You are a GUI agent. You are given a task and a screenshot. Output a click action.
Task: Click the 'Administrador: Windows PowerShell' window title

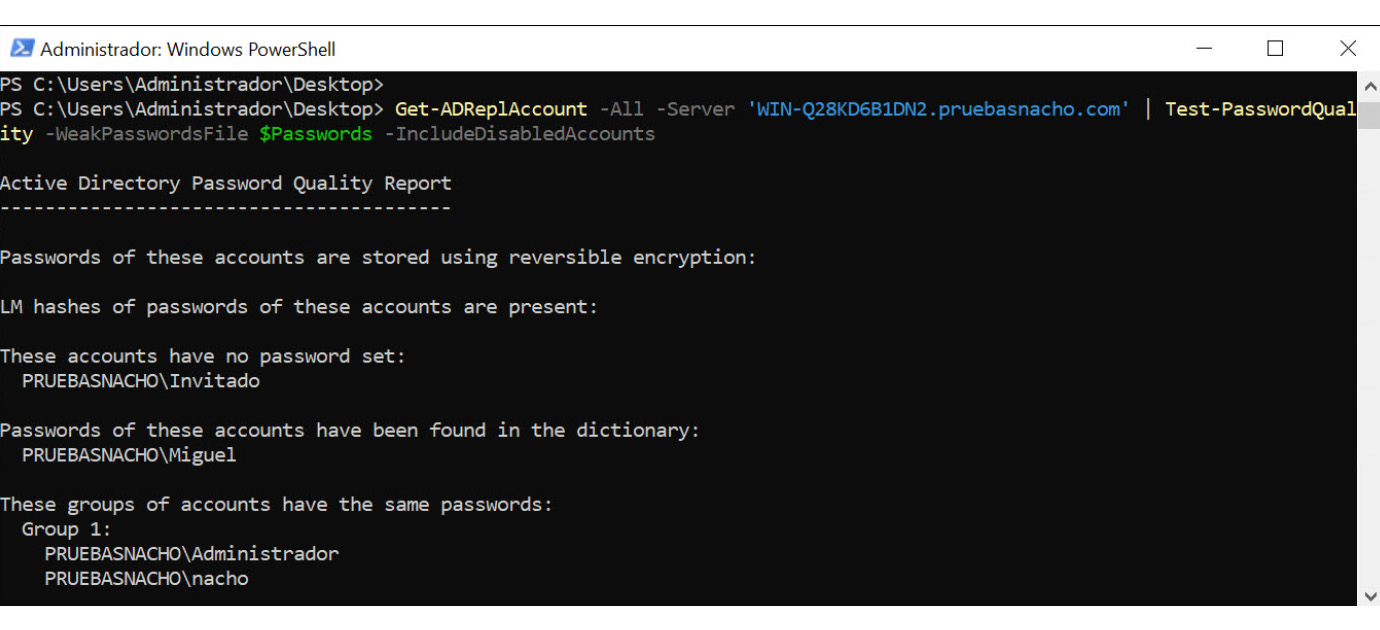pos(188,49)
